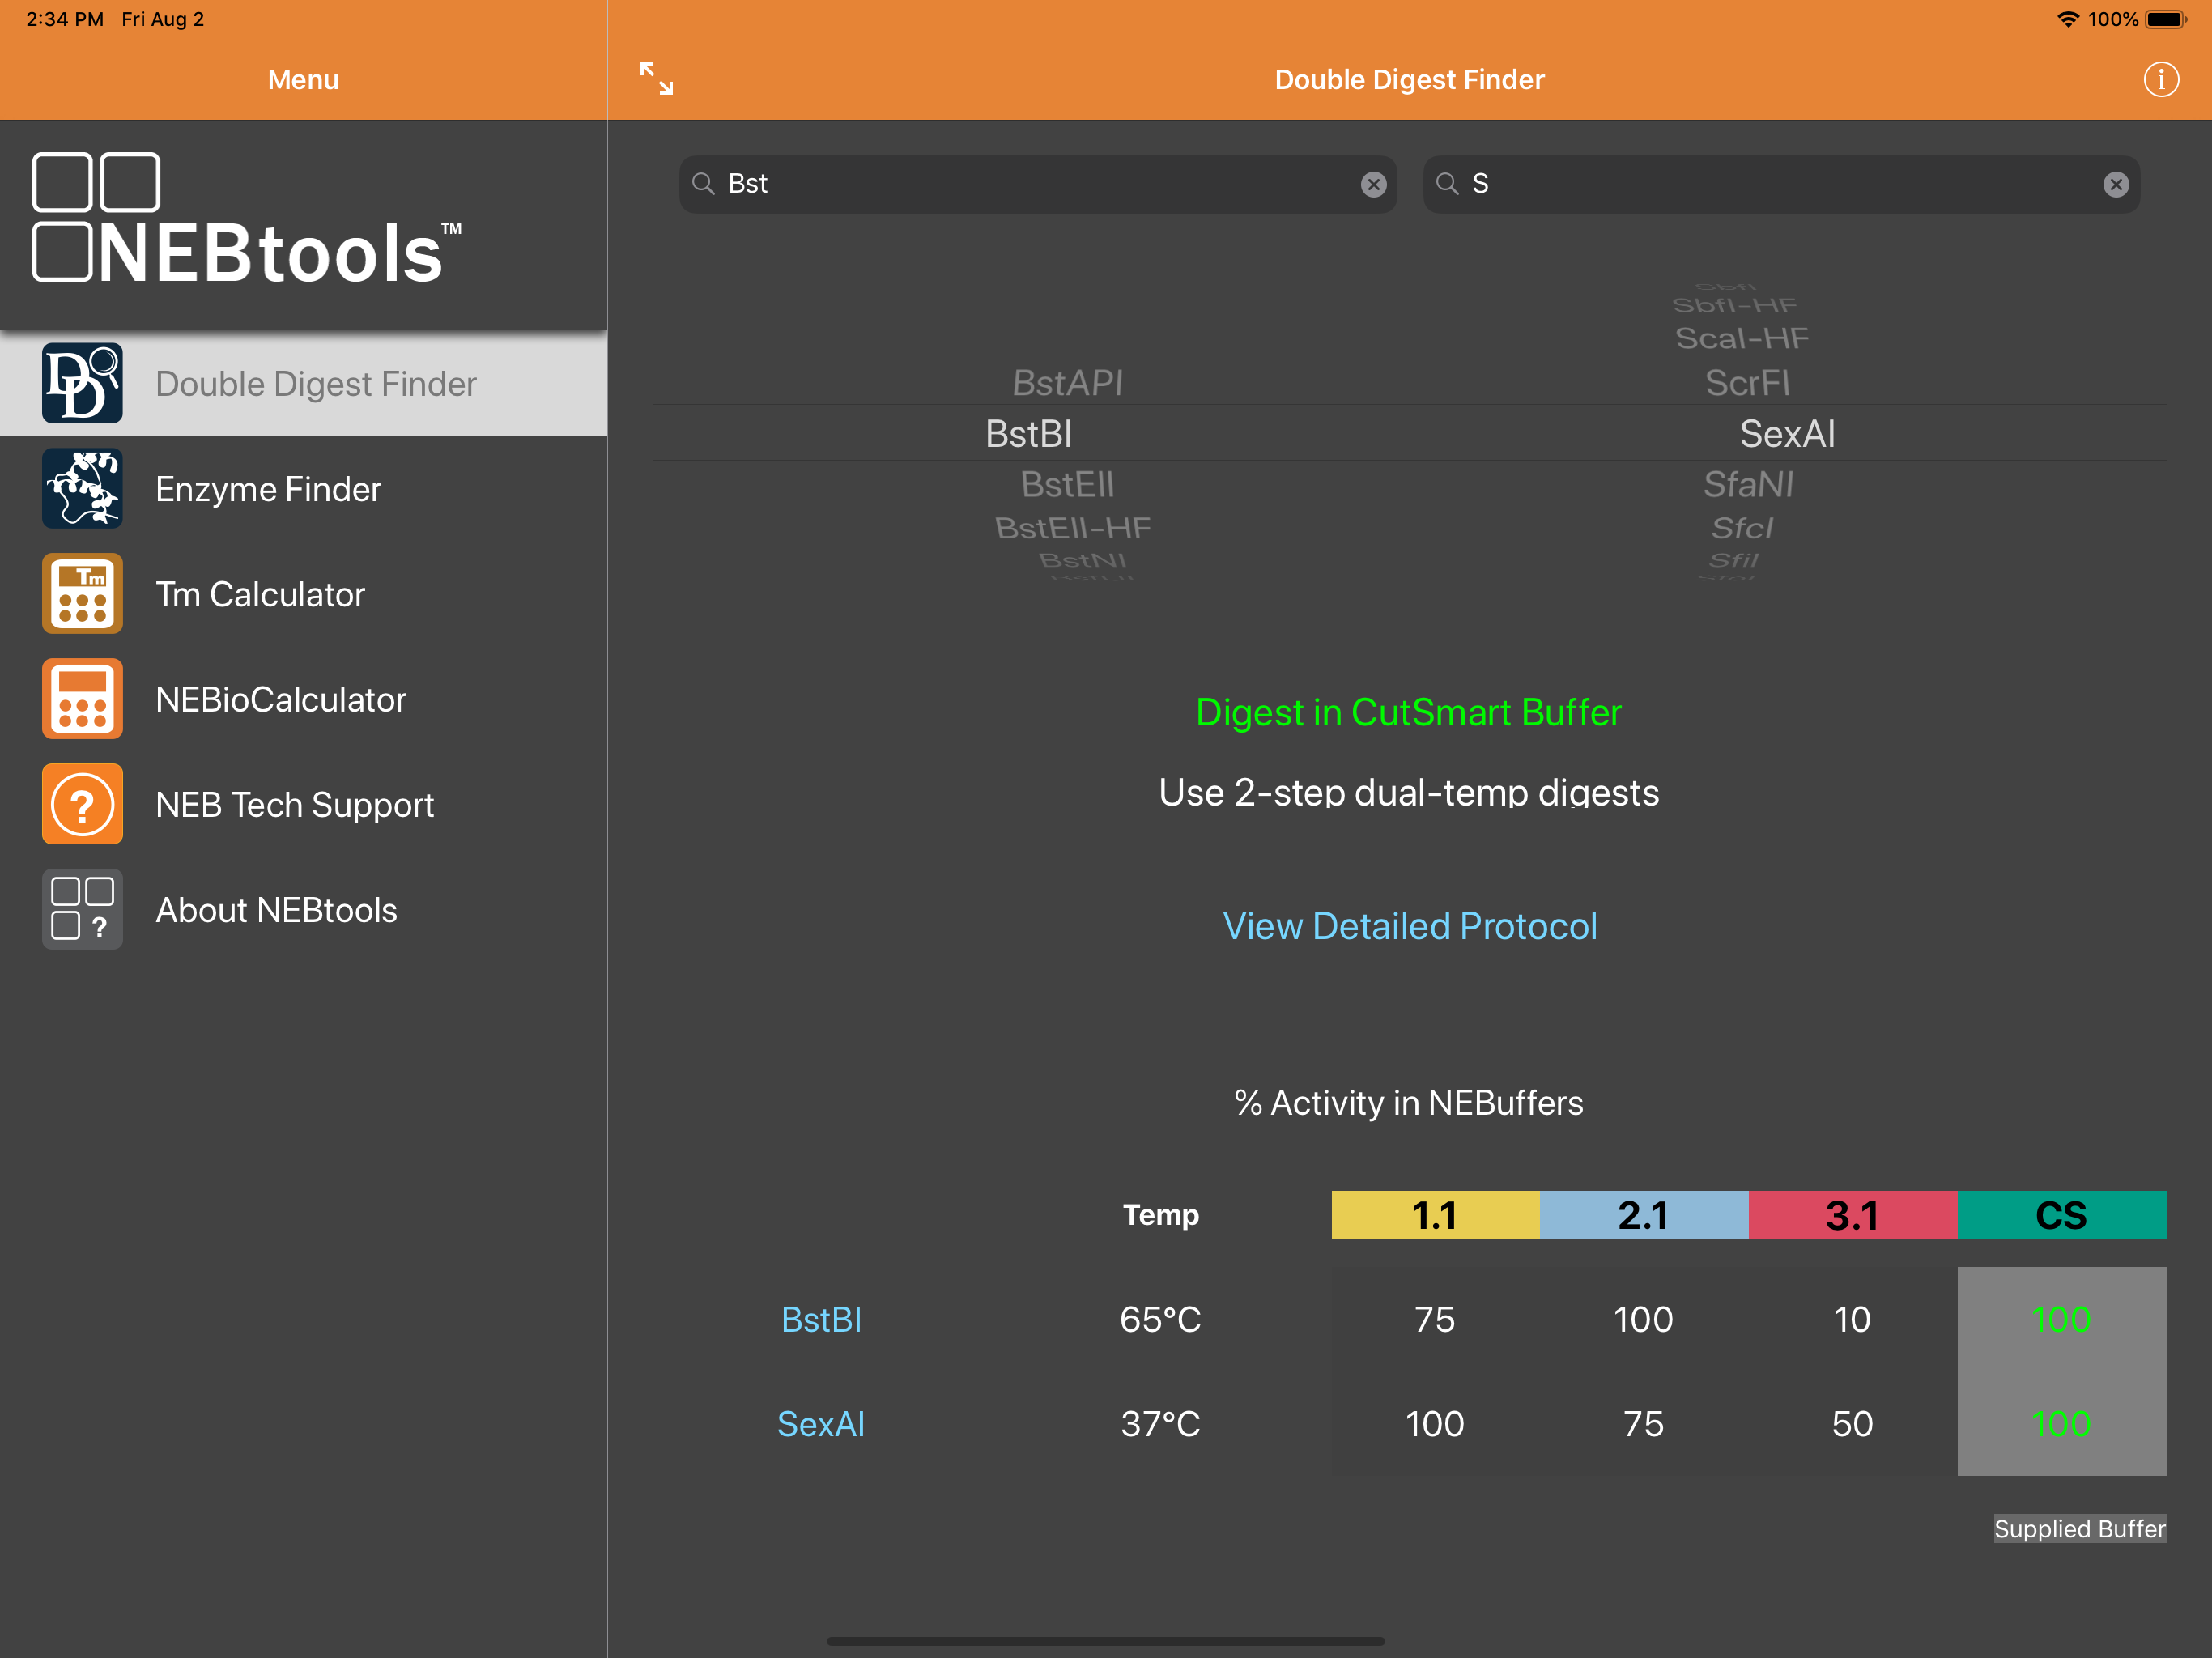The width and height of the screenshot is (2212, 1658).
Task: Open the Double Digest Finder sidebar icon
Action: (x=82, y=383)
